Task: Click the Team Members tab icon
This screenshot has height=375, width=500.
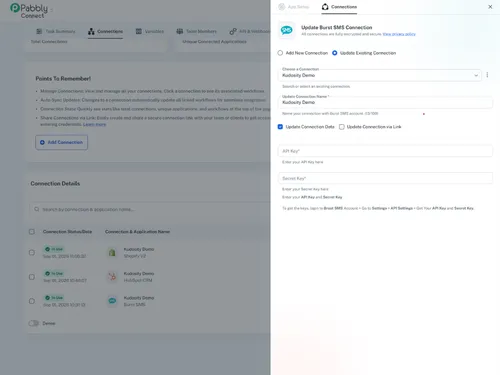Action: [180, 31]
